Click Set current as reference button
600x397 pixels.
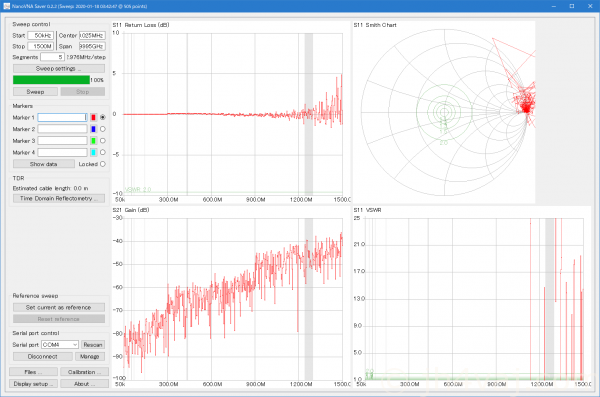[59, 307]
